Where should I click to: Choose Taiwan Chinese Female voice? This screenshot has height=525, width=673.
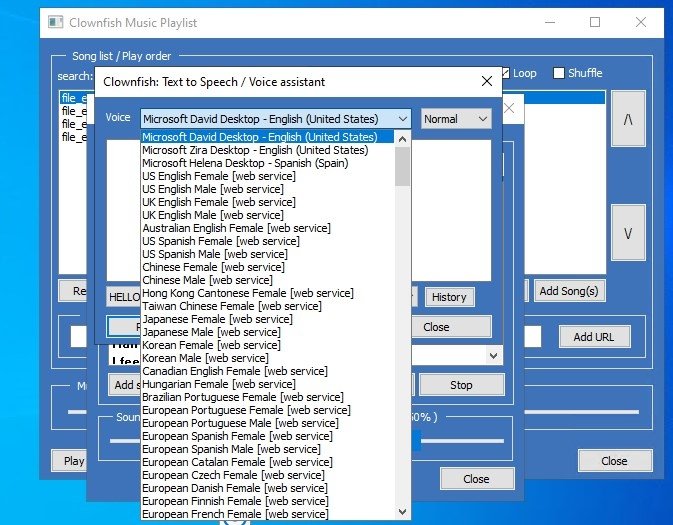tap(267, 306)
